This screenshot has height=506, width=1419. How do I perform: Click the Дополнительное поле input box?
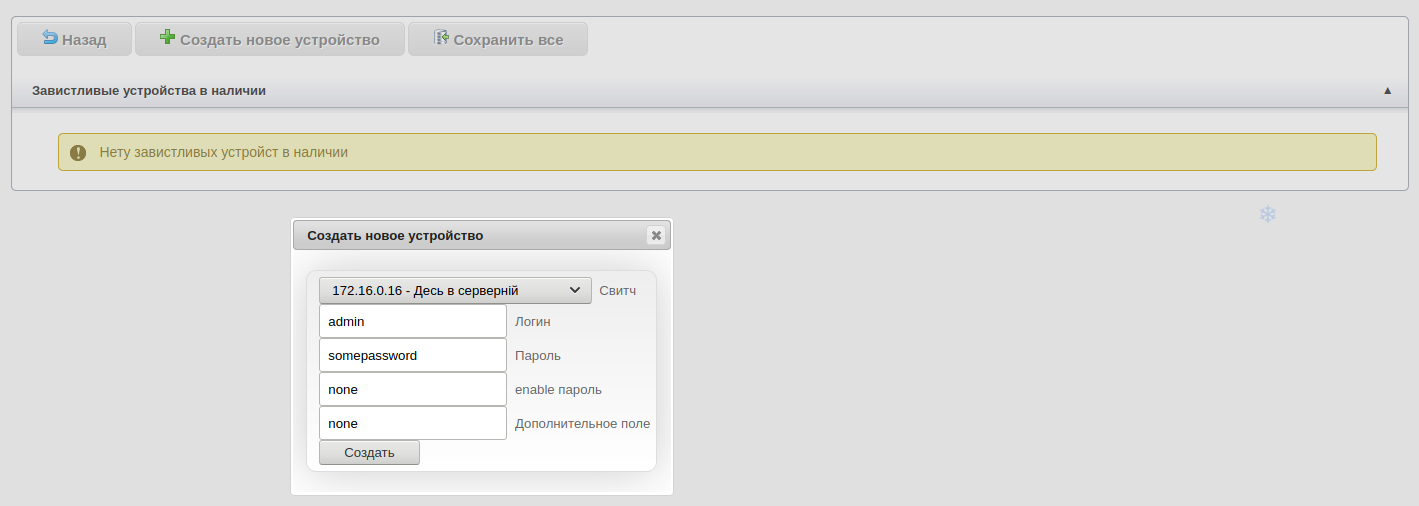pos(412,424)
